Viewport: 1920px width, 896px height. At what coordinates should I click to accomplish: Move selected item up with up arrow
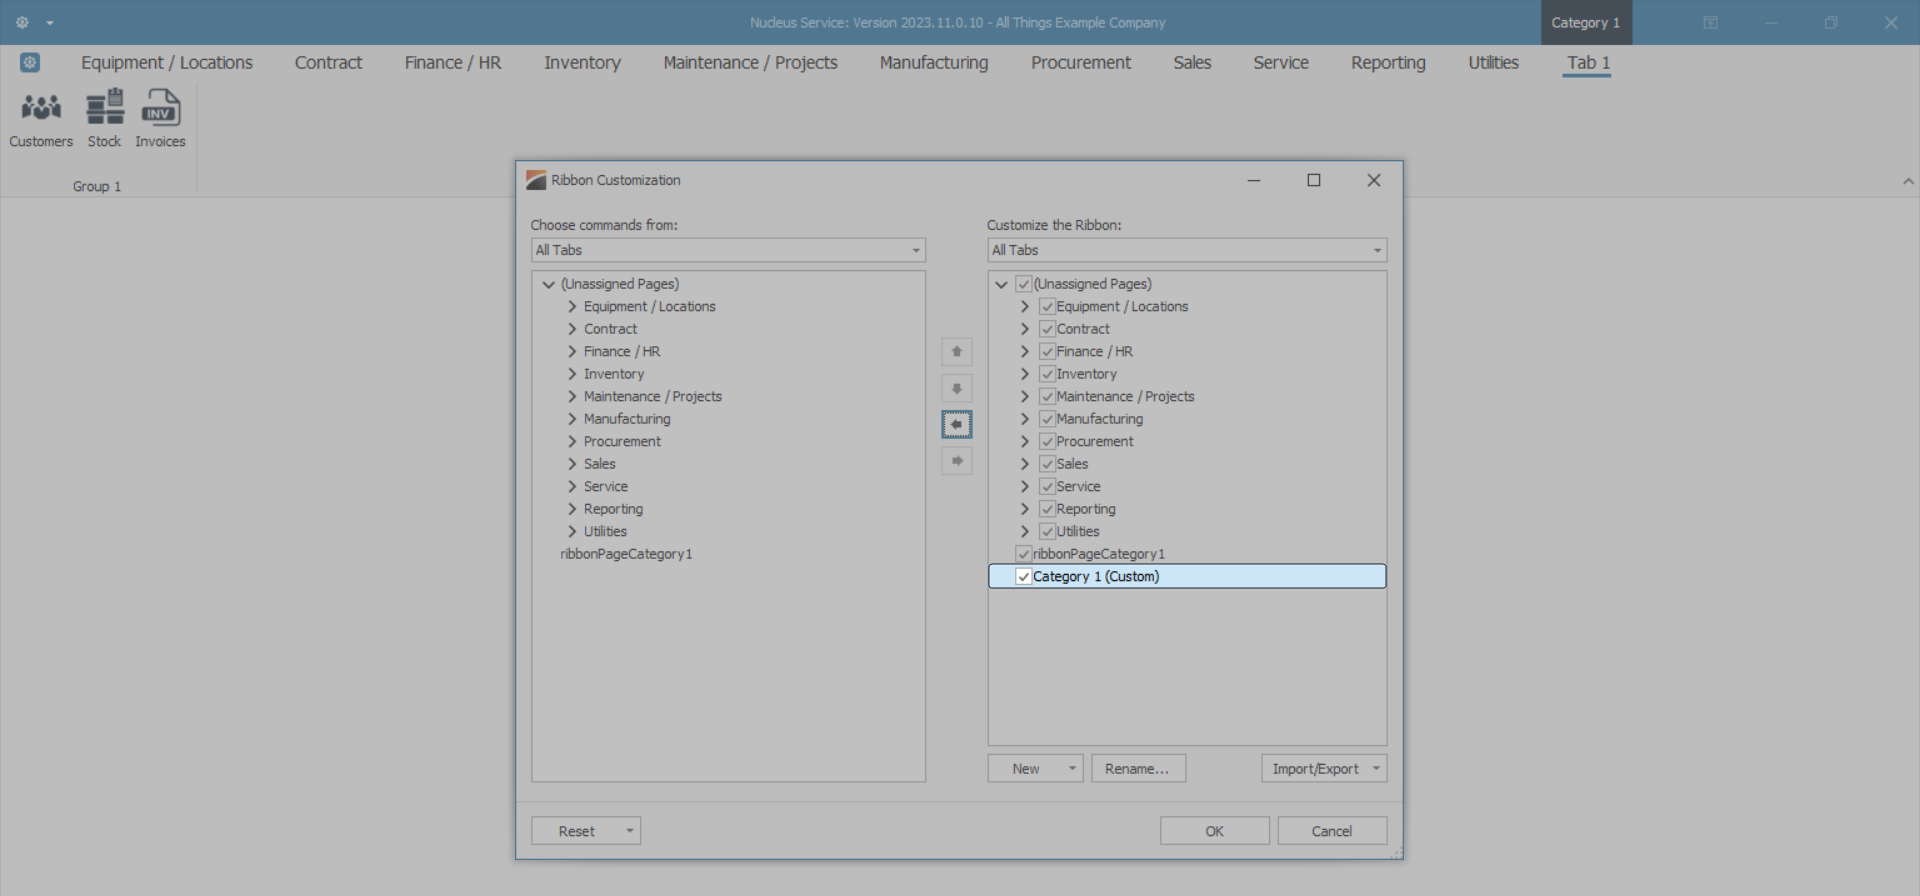pos(957,352)
